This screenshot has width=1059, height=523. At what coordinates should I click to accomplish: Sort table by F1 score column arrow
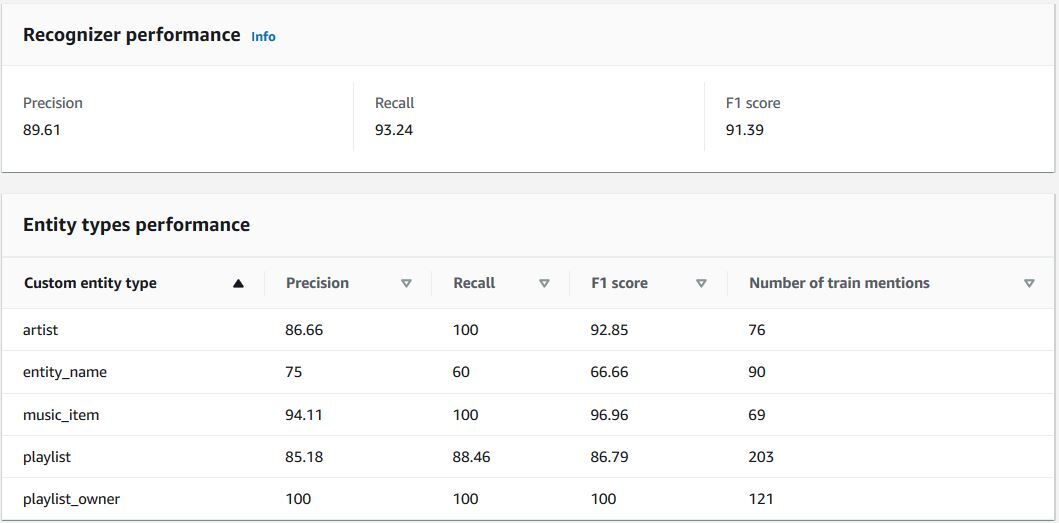pyautogui.click(x=701, y=284)
